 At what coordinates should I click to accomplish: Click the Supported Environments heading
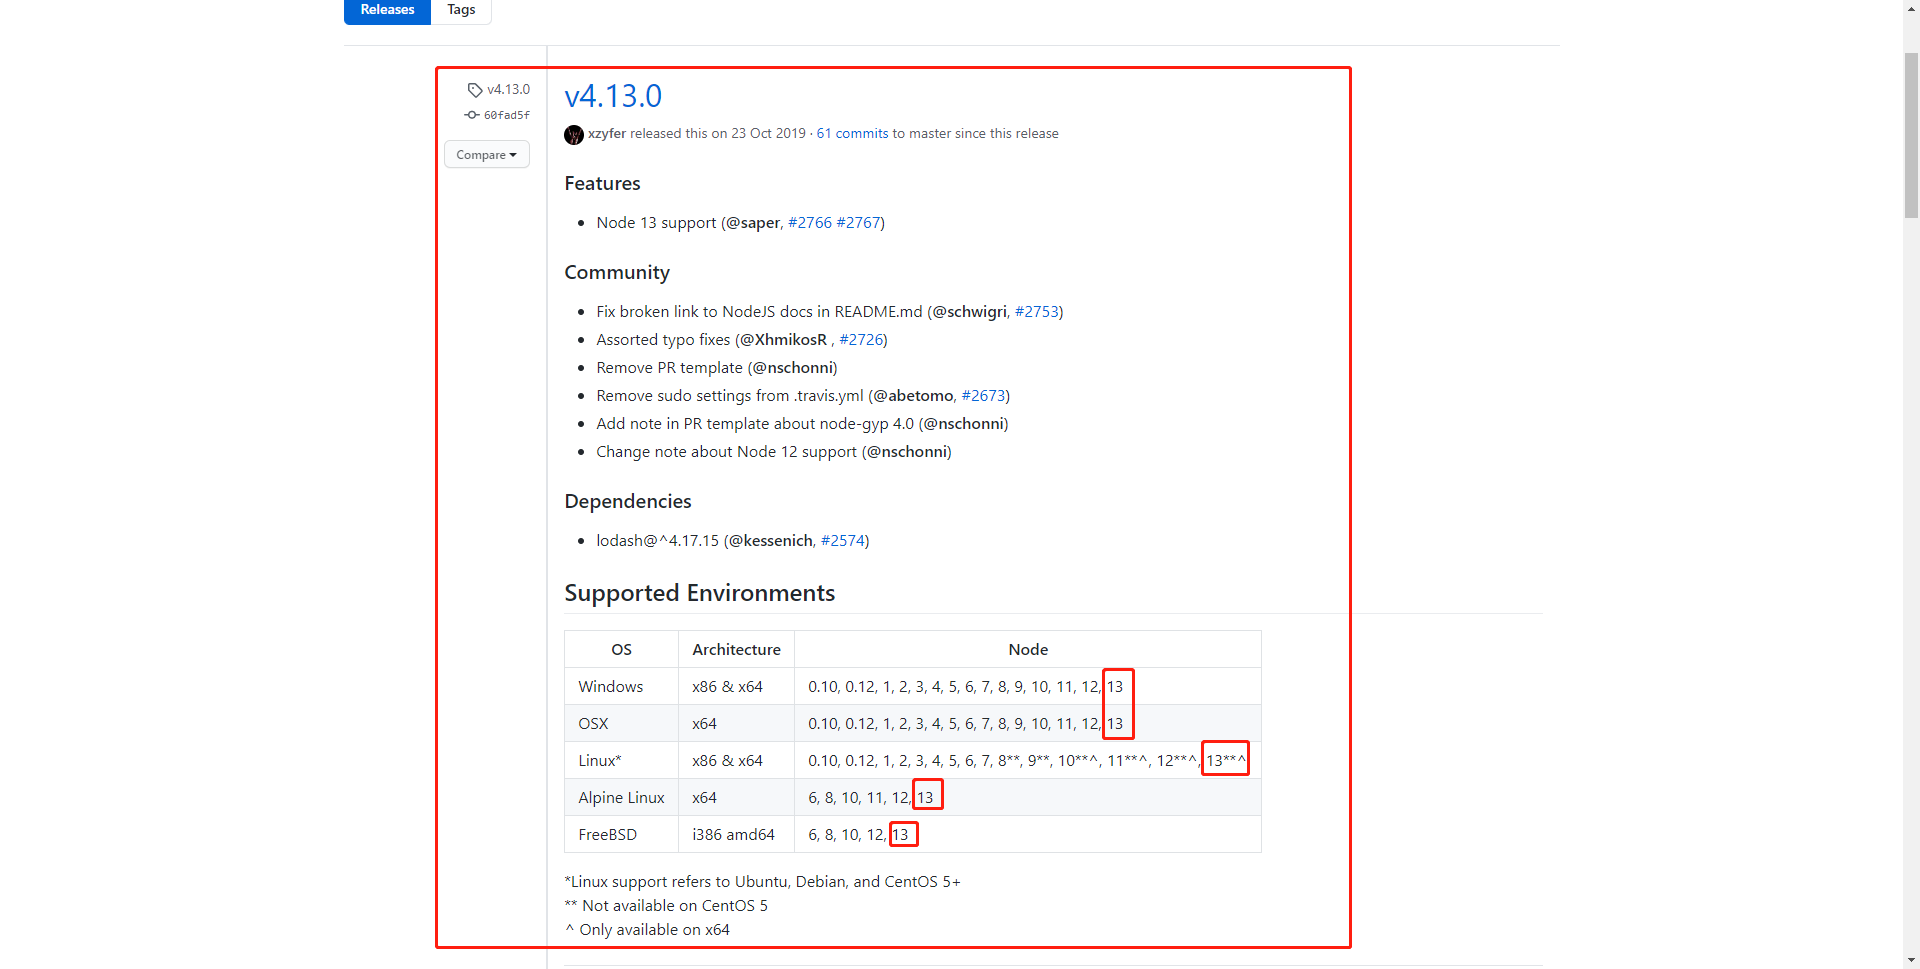point(699,593)
